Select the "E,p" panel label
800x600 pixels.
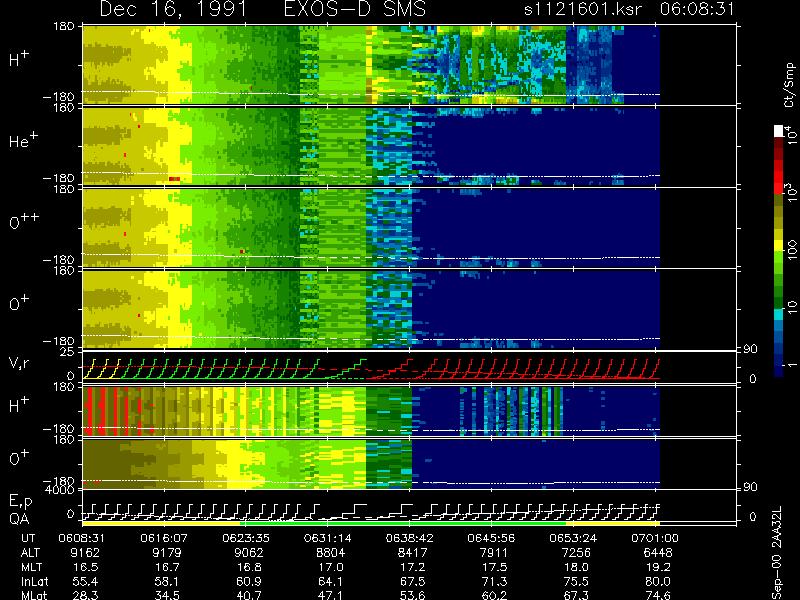20,502
